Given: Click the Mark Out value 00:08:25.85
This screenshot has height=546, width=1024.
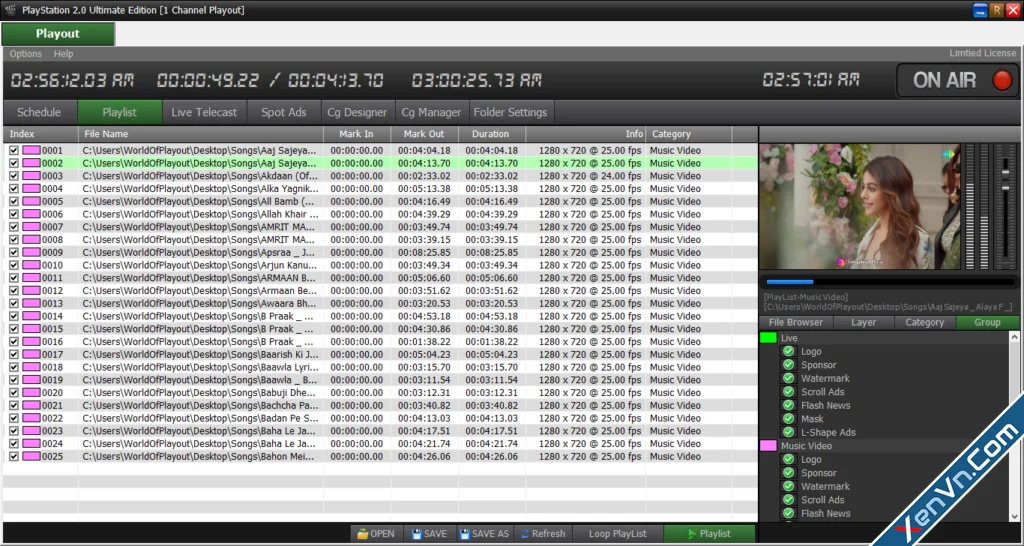Looking at the screenshot, I should pyautogui.click(x=424, y=252).
